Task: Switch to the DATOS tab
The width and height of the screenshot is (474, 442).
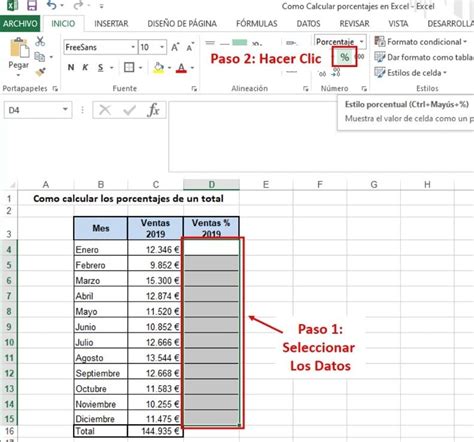Action: tap(308, 24)
